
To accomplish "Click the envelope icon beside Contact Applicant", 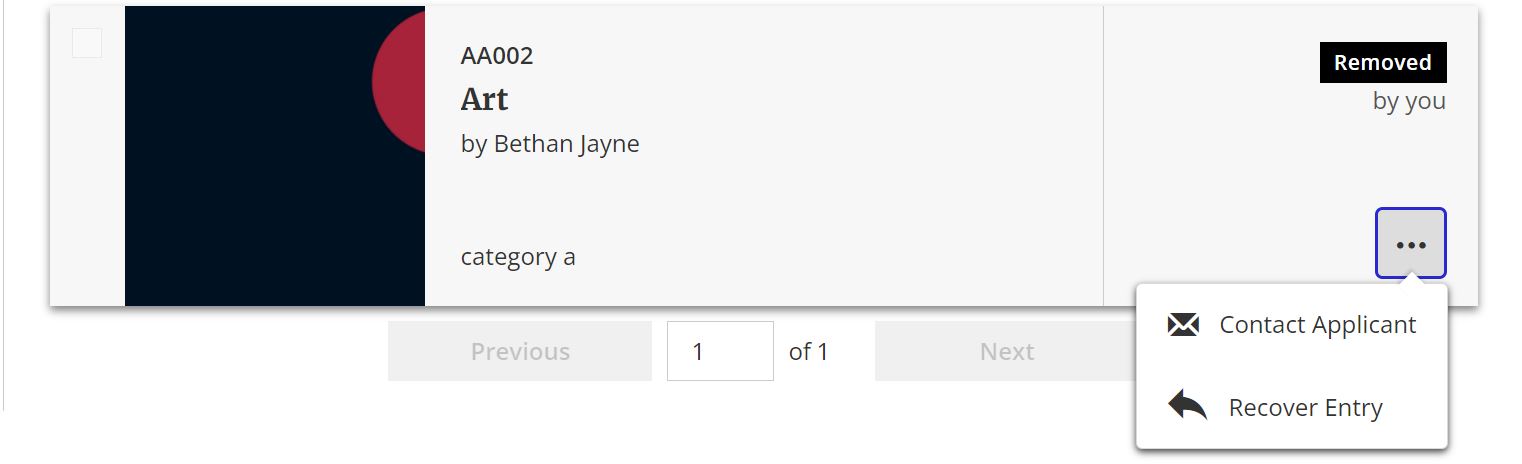I will coord(1183,325).
